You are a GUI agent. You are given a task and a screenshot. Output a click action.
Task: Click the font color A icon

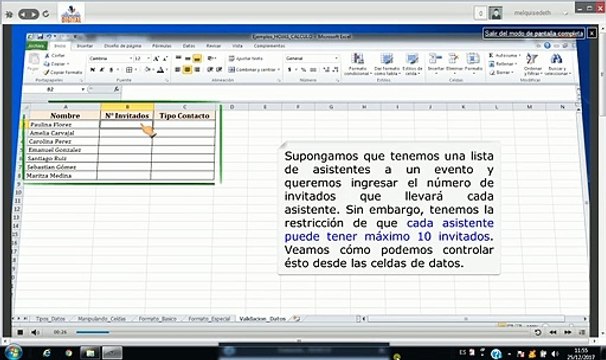[x=160, y=70]
